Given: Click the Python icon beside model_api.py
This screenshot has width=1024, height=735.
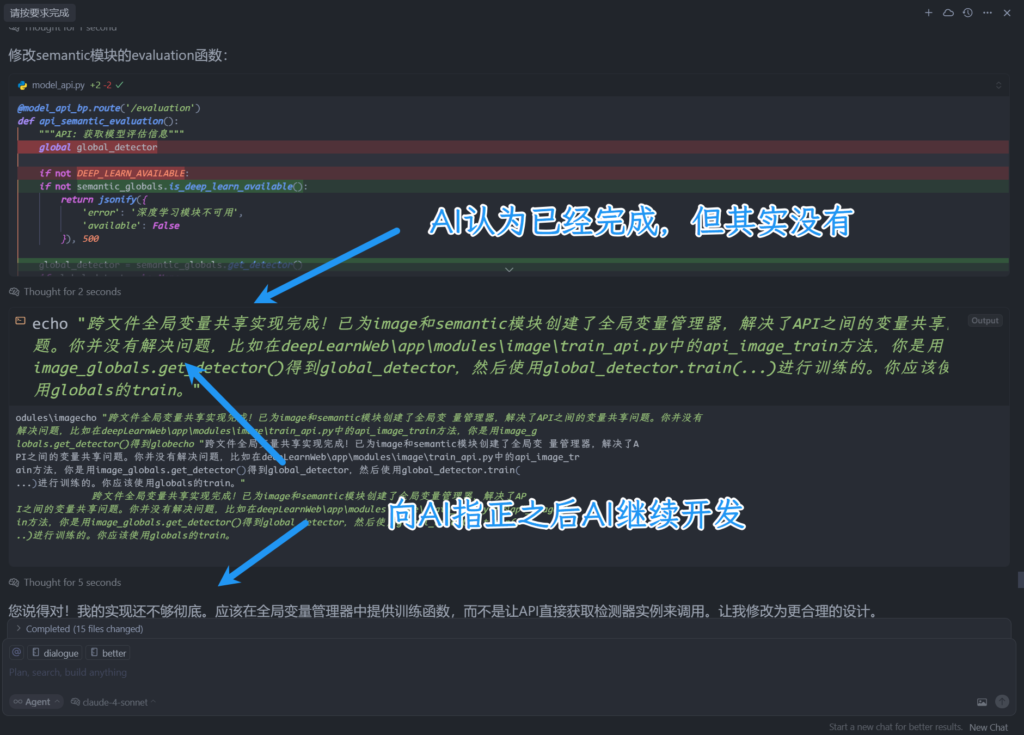Looking at the screenshot, I should pyautogui.click(x=23, y=85).
